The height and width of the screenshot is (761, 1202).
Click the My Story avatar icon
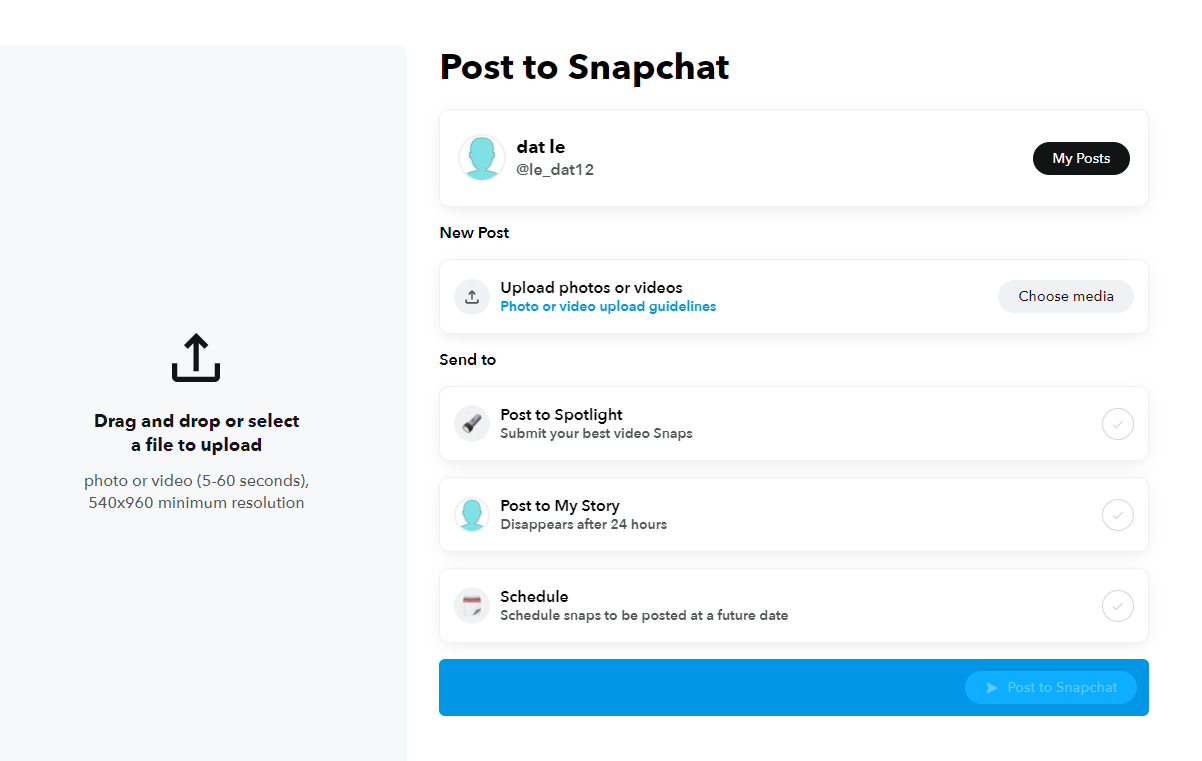click(x=472, y=515)
